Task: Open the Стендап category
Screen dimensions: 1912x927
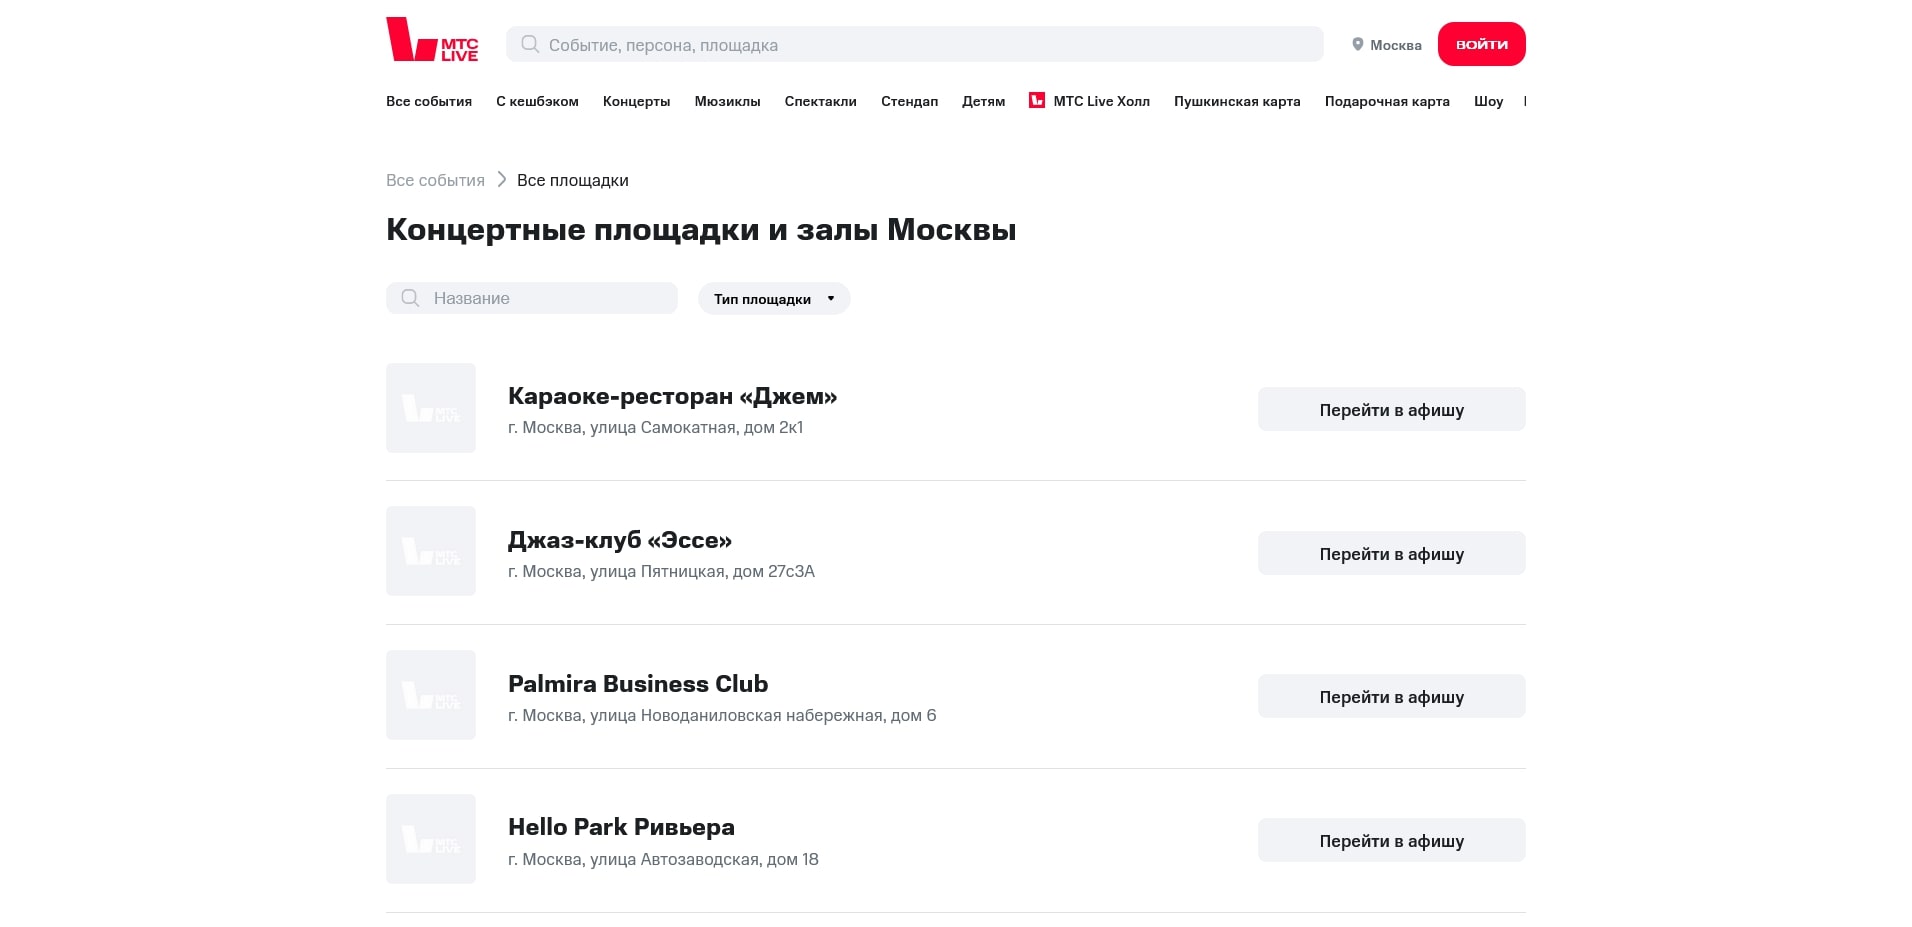Action: pos(909,101)
